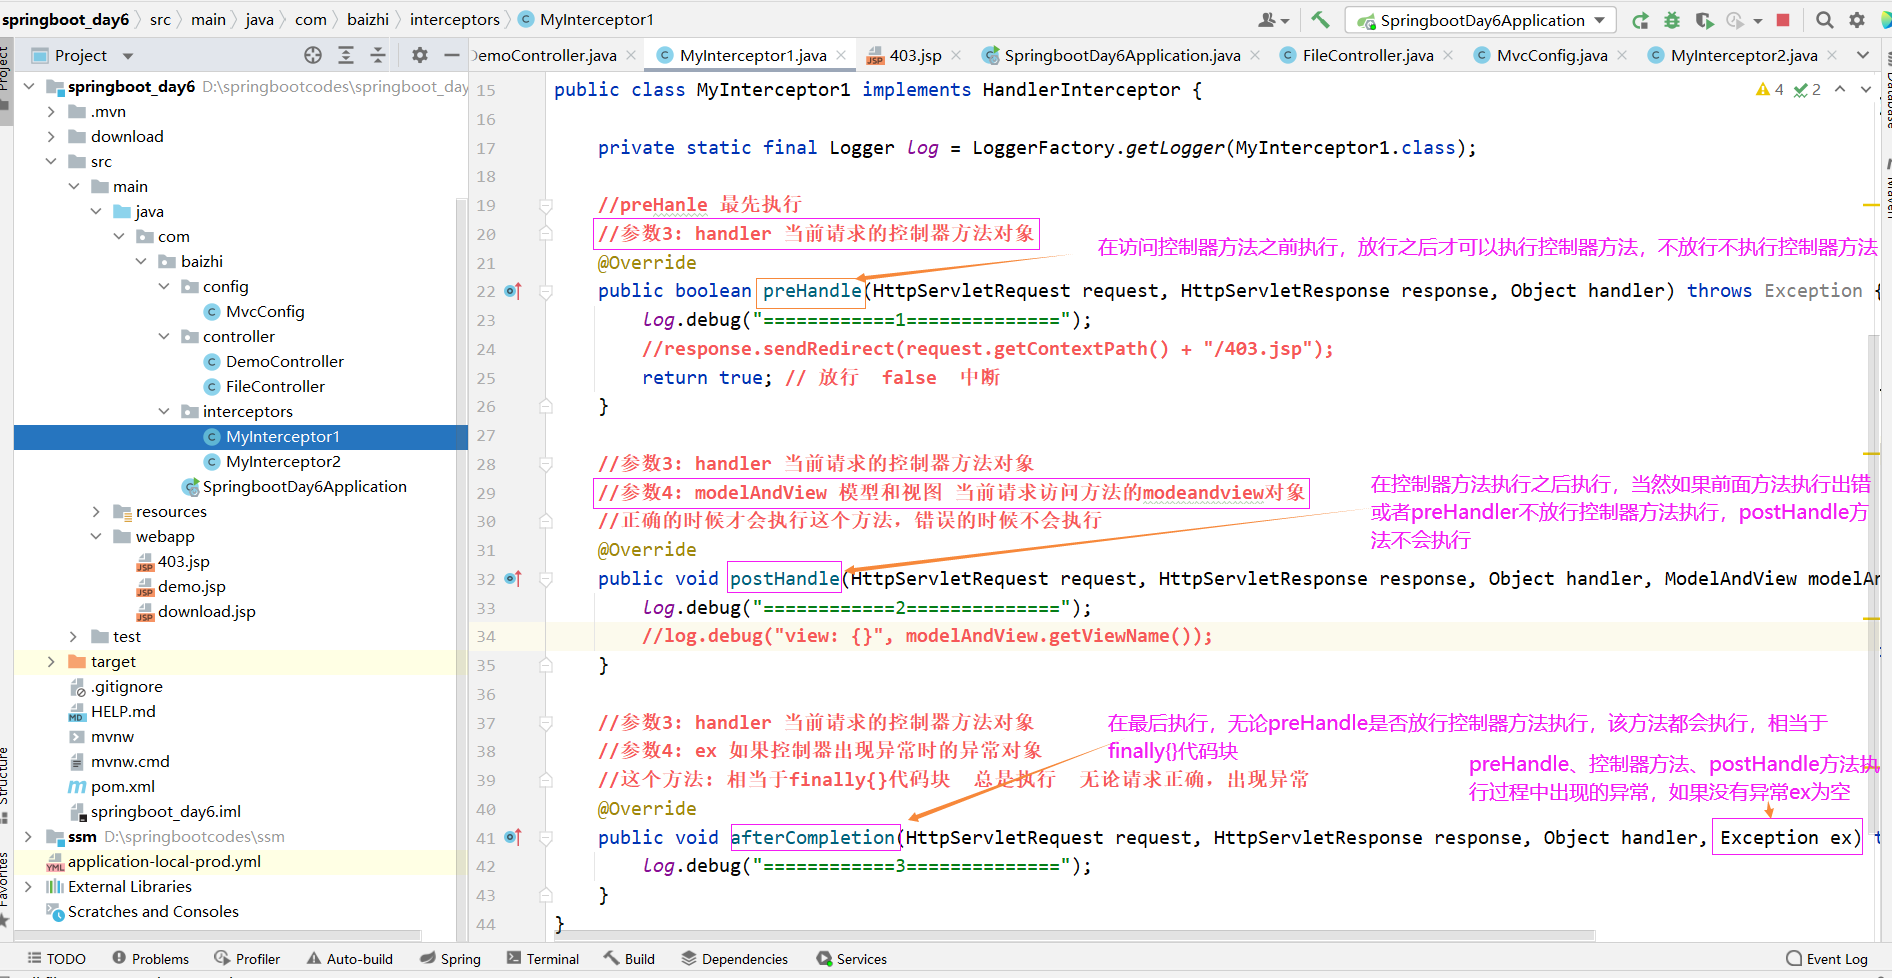Jump to next highlighted error arrow
The height and width of the screenshot is (978, 1892).
click(x=1866, y=90)
